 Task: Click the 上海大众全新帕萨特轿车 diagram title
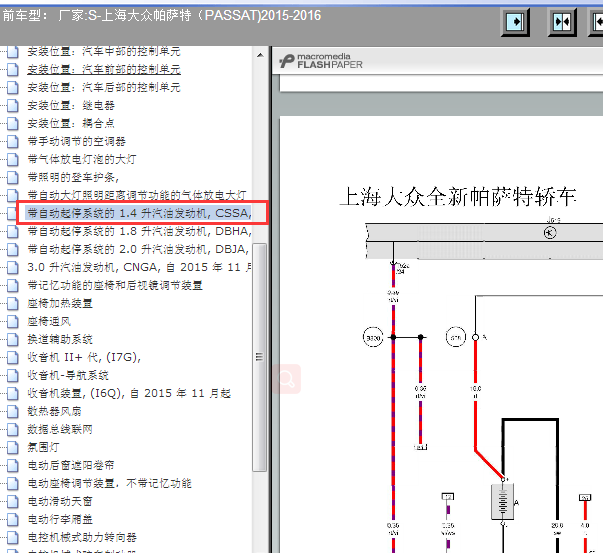(458, 197)
